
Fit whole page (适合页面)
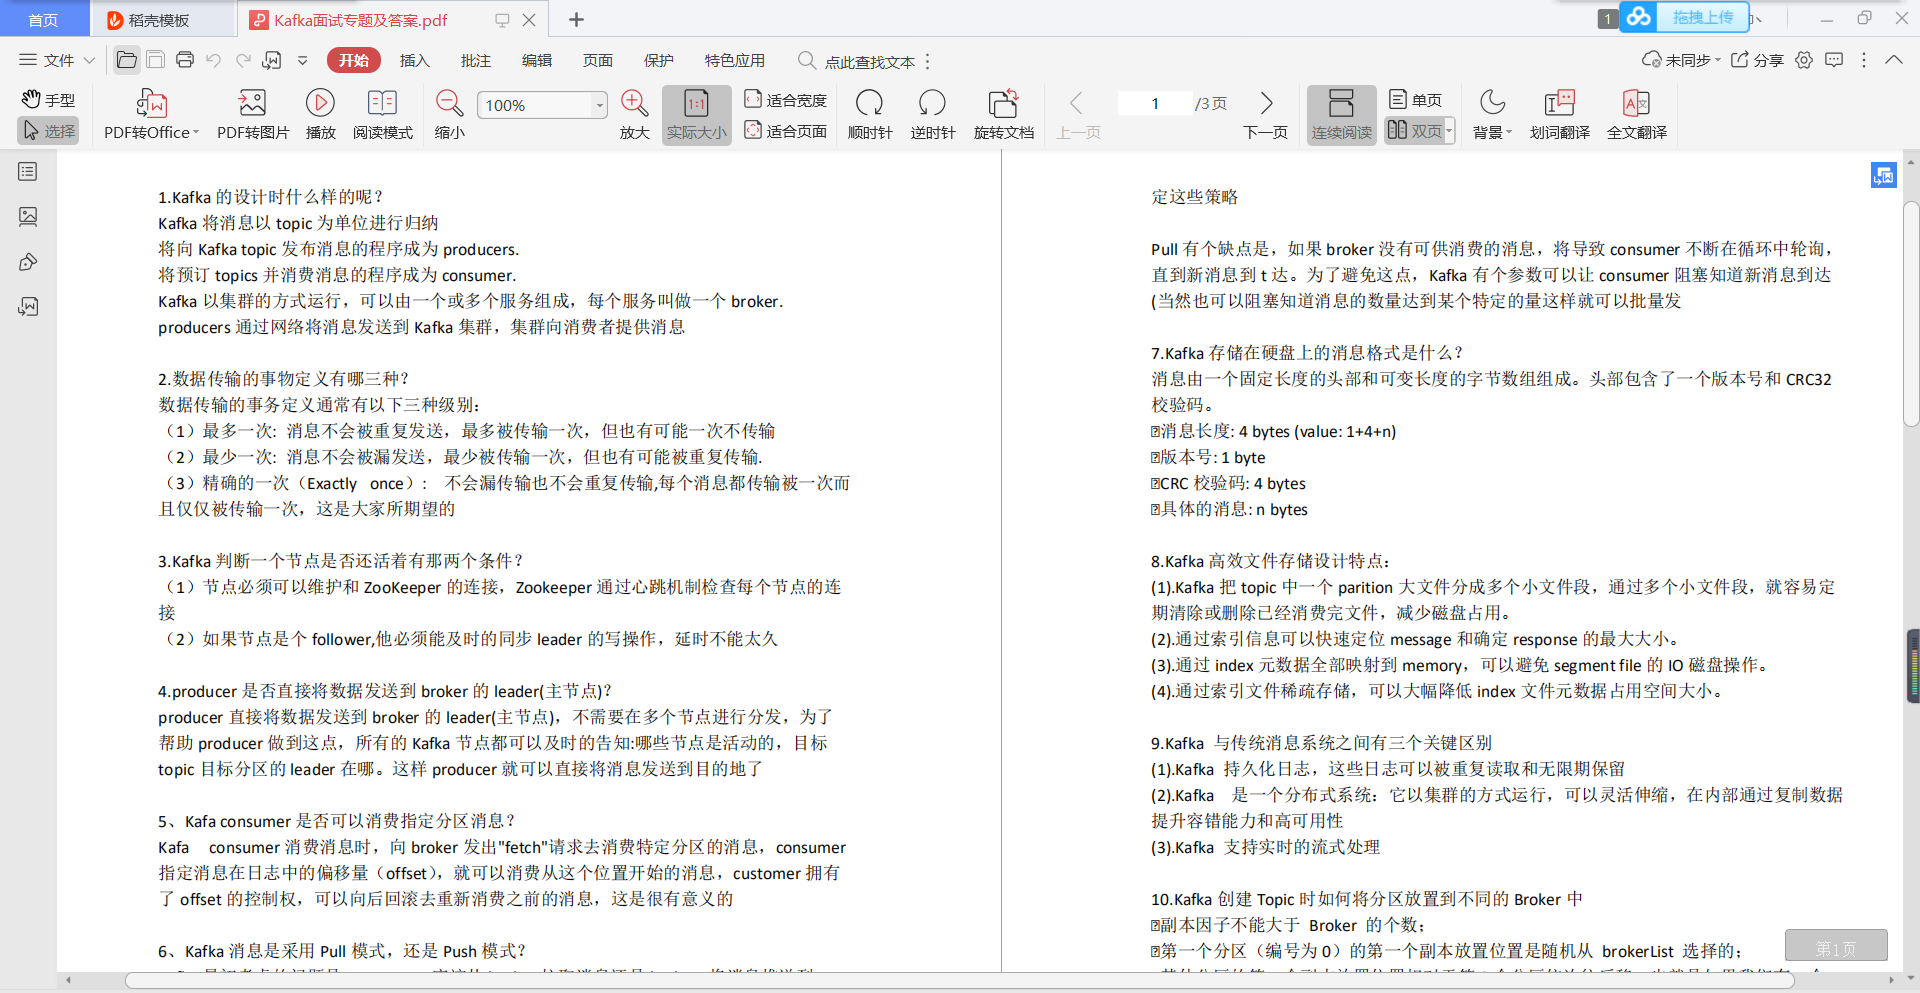pyautogui.click(x=786, y=131)
